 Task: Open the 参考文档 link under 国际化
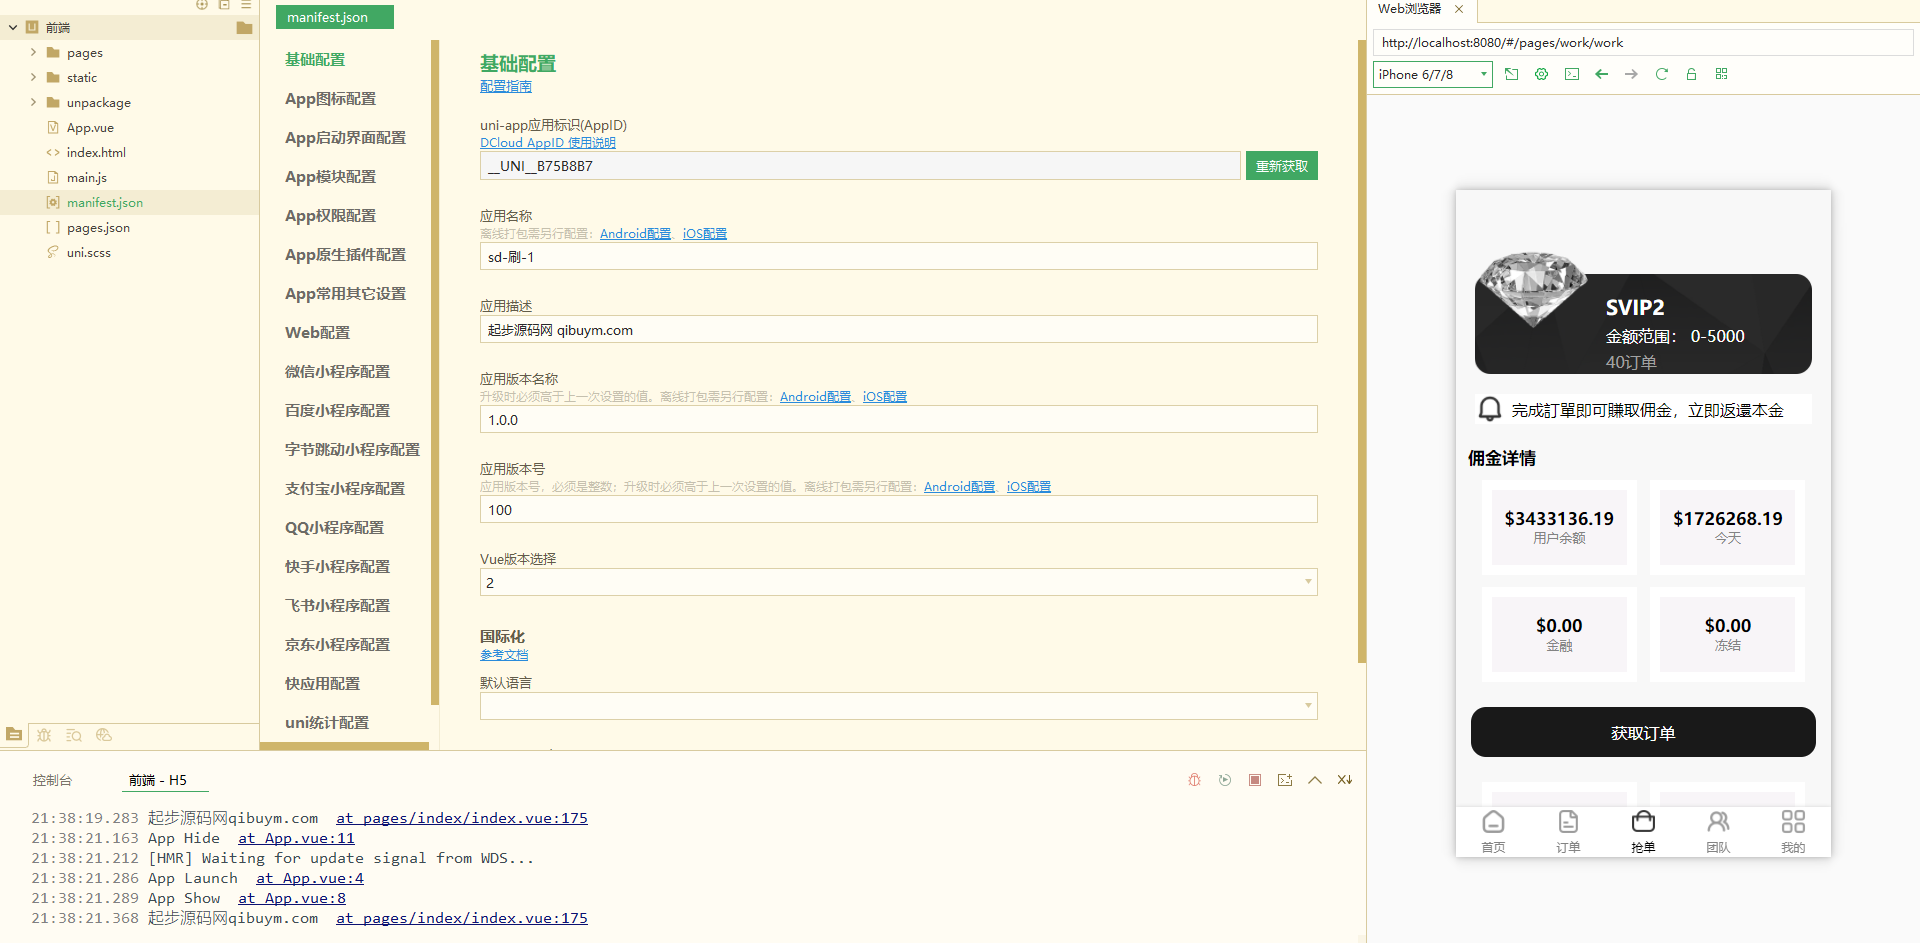(x=504, y=655)
